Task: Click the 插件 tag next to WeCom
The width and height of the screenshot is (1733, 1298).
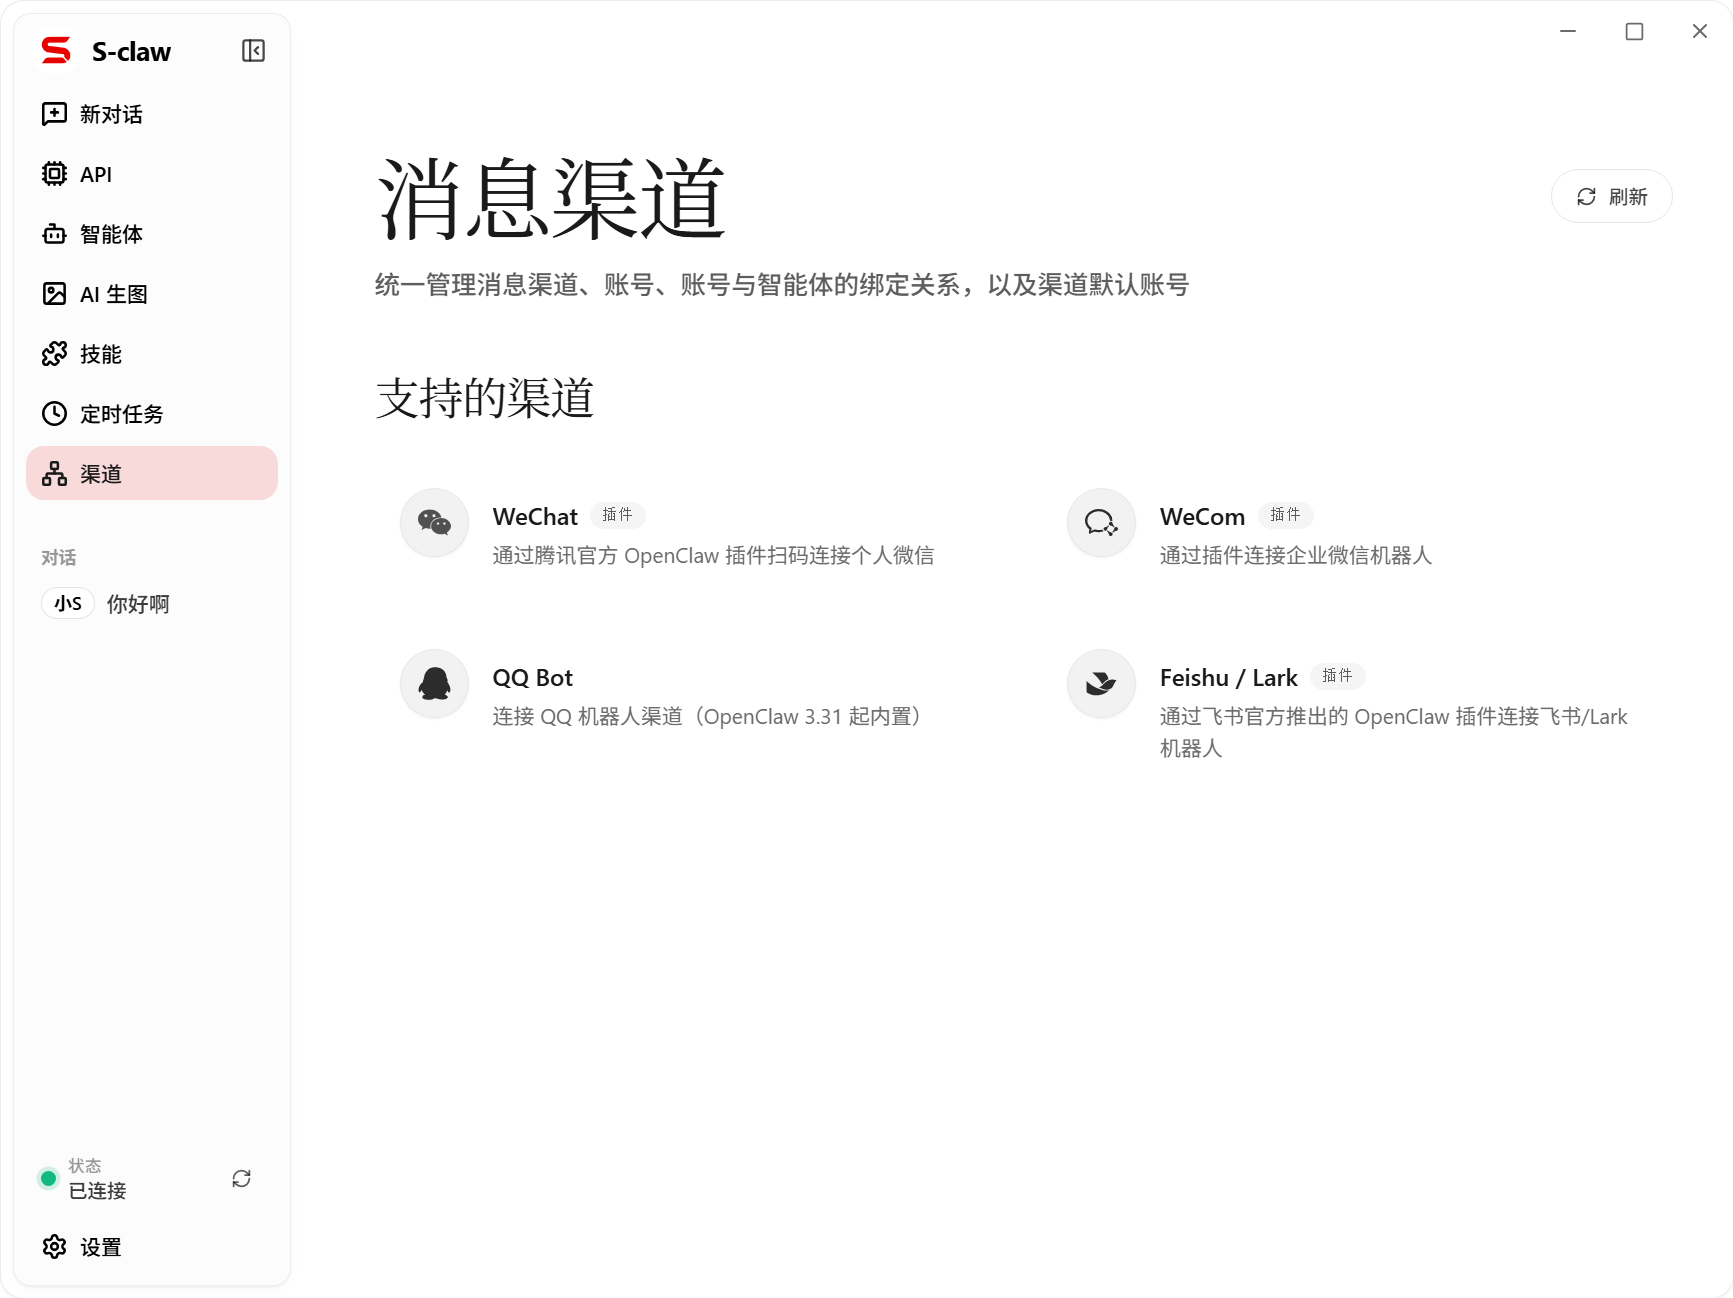Action: coord(1285,515)
